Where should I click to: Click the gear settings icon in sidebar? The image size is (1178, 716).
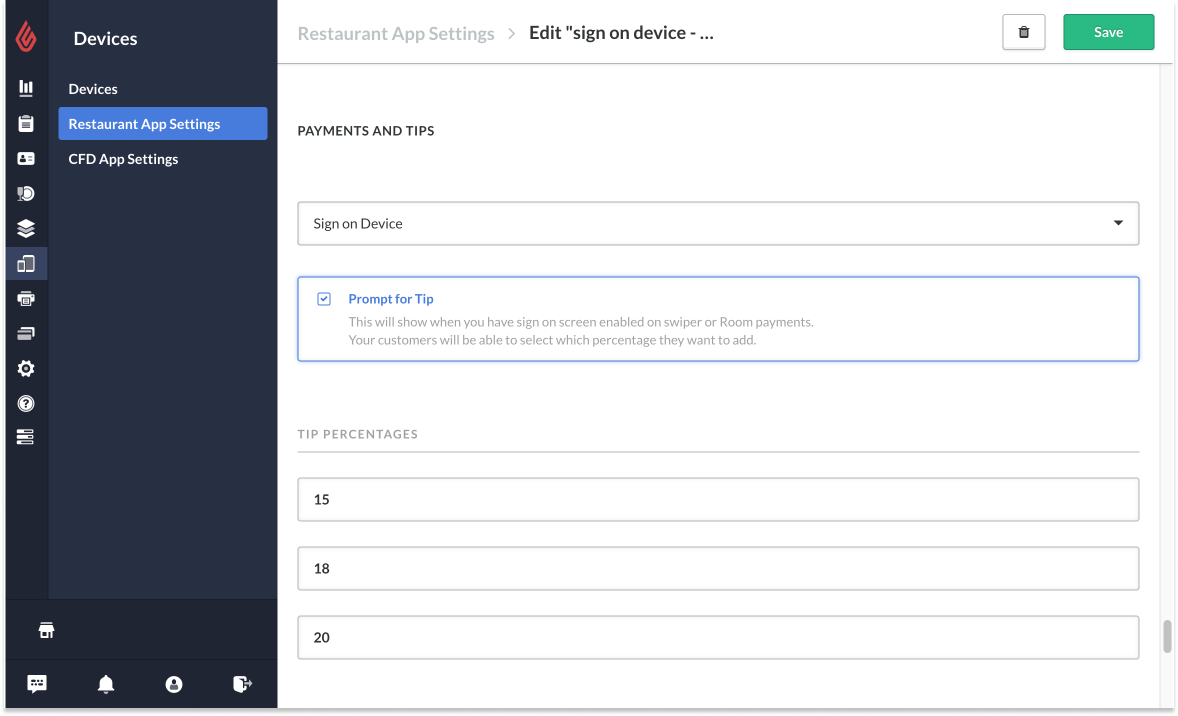(26, 369)
